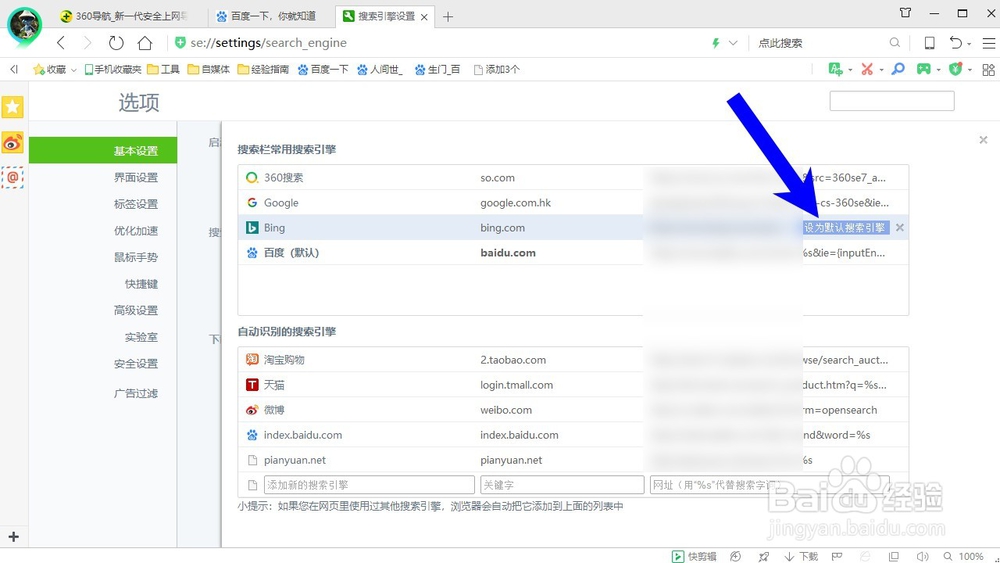This screenshot has width=1000, height=563.
Task: Select 鼠标手势 in options menu
Action: pos(136,257)
